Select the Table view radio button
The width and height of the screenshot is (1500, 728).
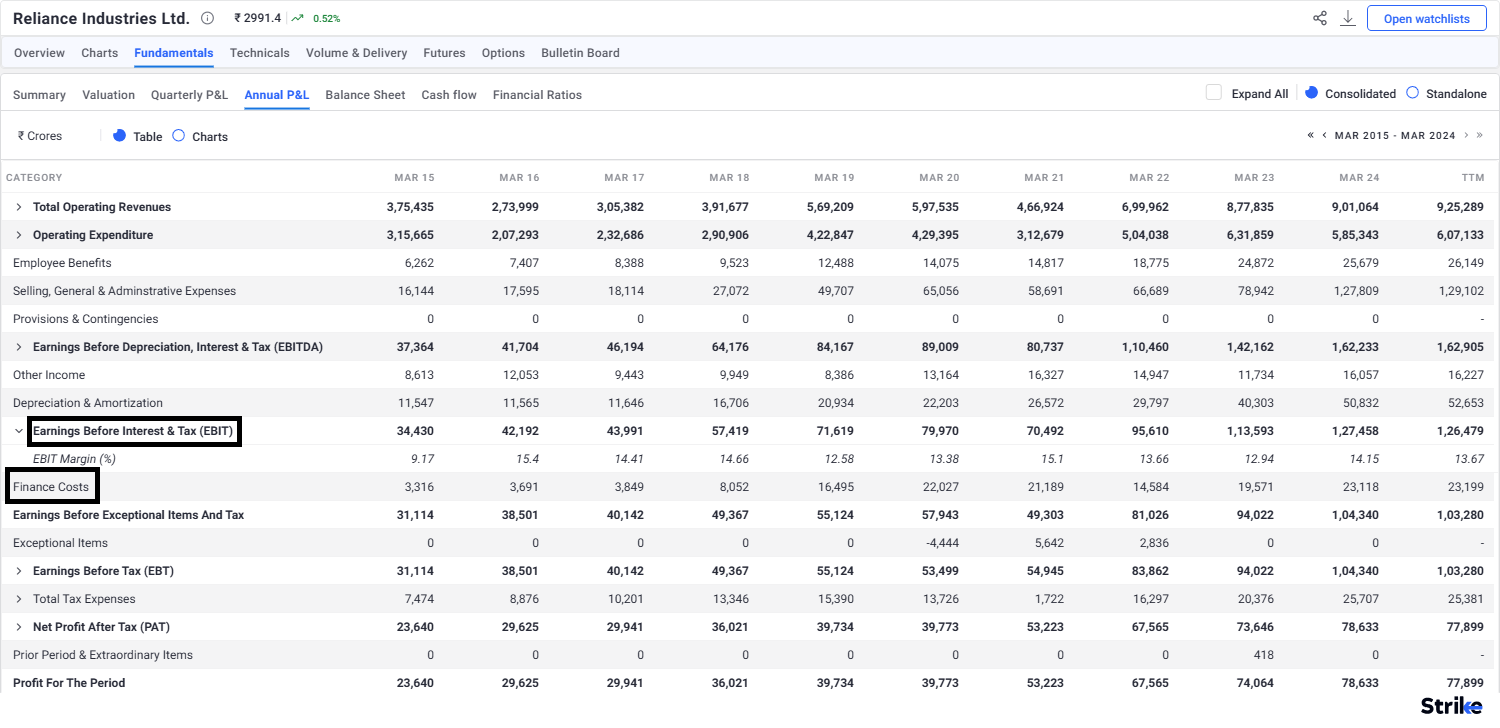click(x=119, y=136)
